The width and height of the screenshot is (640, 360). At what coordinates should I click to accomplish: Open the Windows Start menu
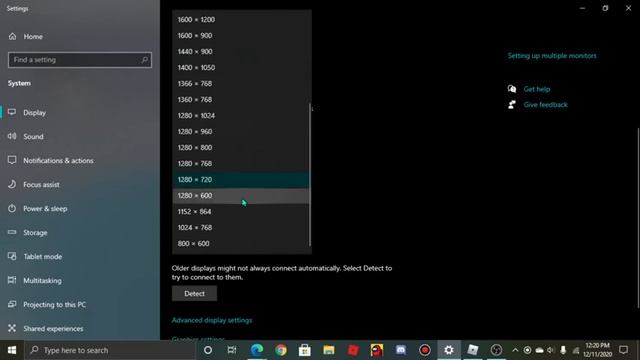(x=12, y=350)
